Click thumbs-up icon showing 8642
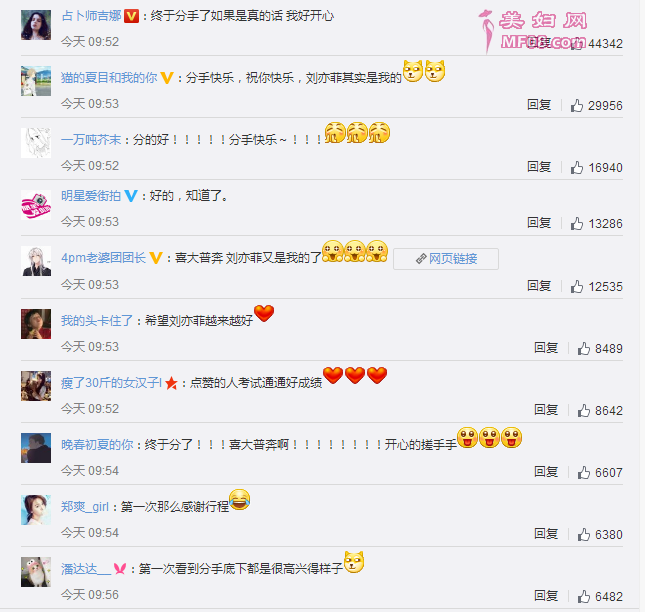The height and width of the screenshot is (612, 645). coord(583,410)
